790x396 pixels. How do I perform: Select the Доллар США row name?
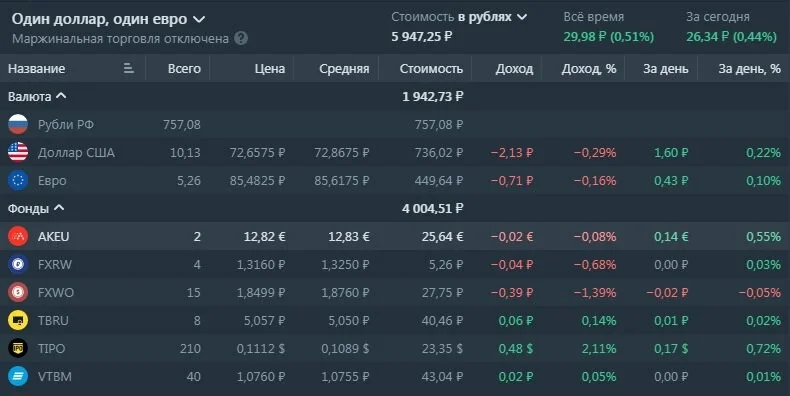coord(76,152)
